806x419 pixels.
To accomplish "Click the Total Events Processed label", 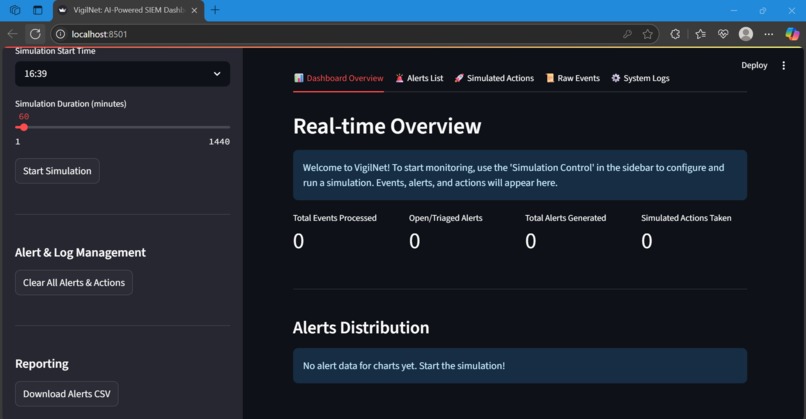I will (x=335, y=218).
